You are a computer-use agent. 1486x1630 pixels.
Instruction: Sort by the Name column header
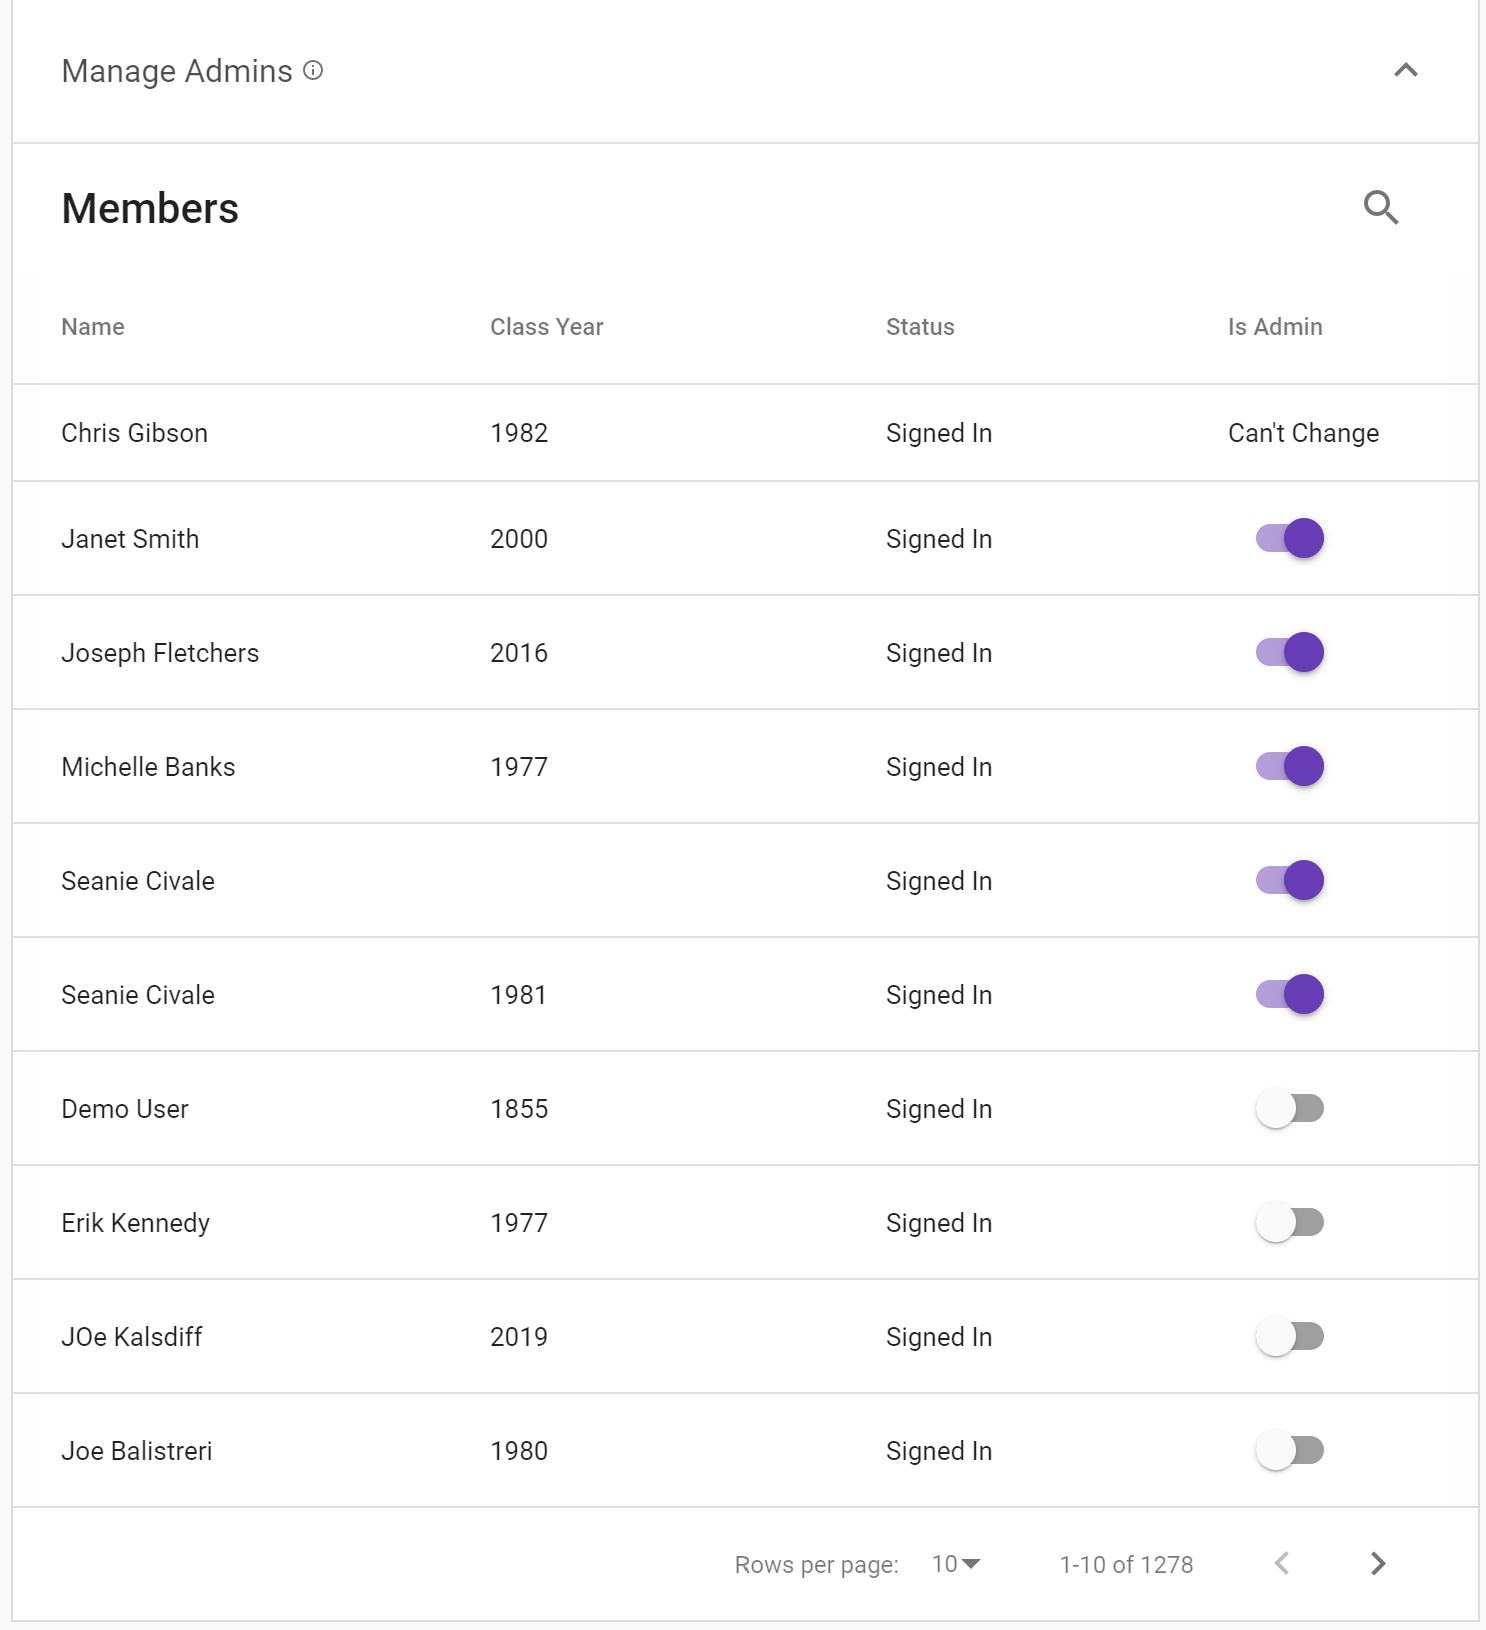(93, 327)
